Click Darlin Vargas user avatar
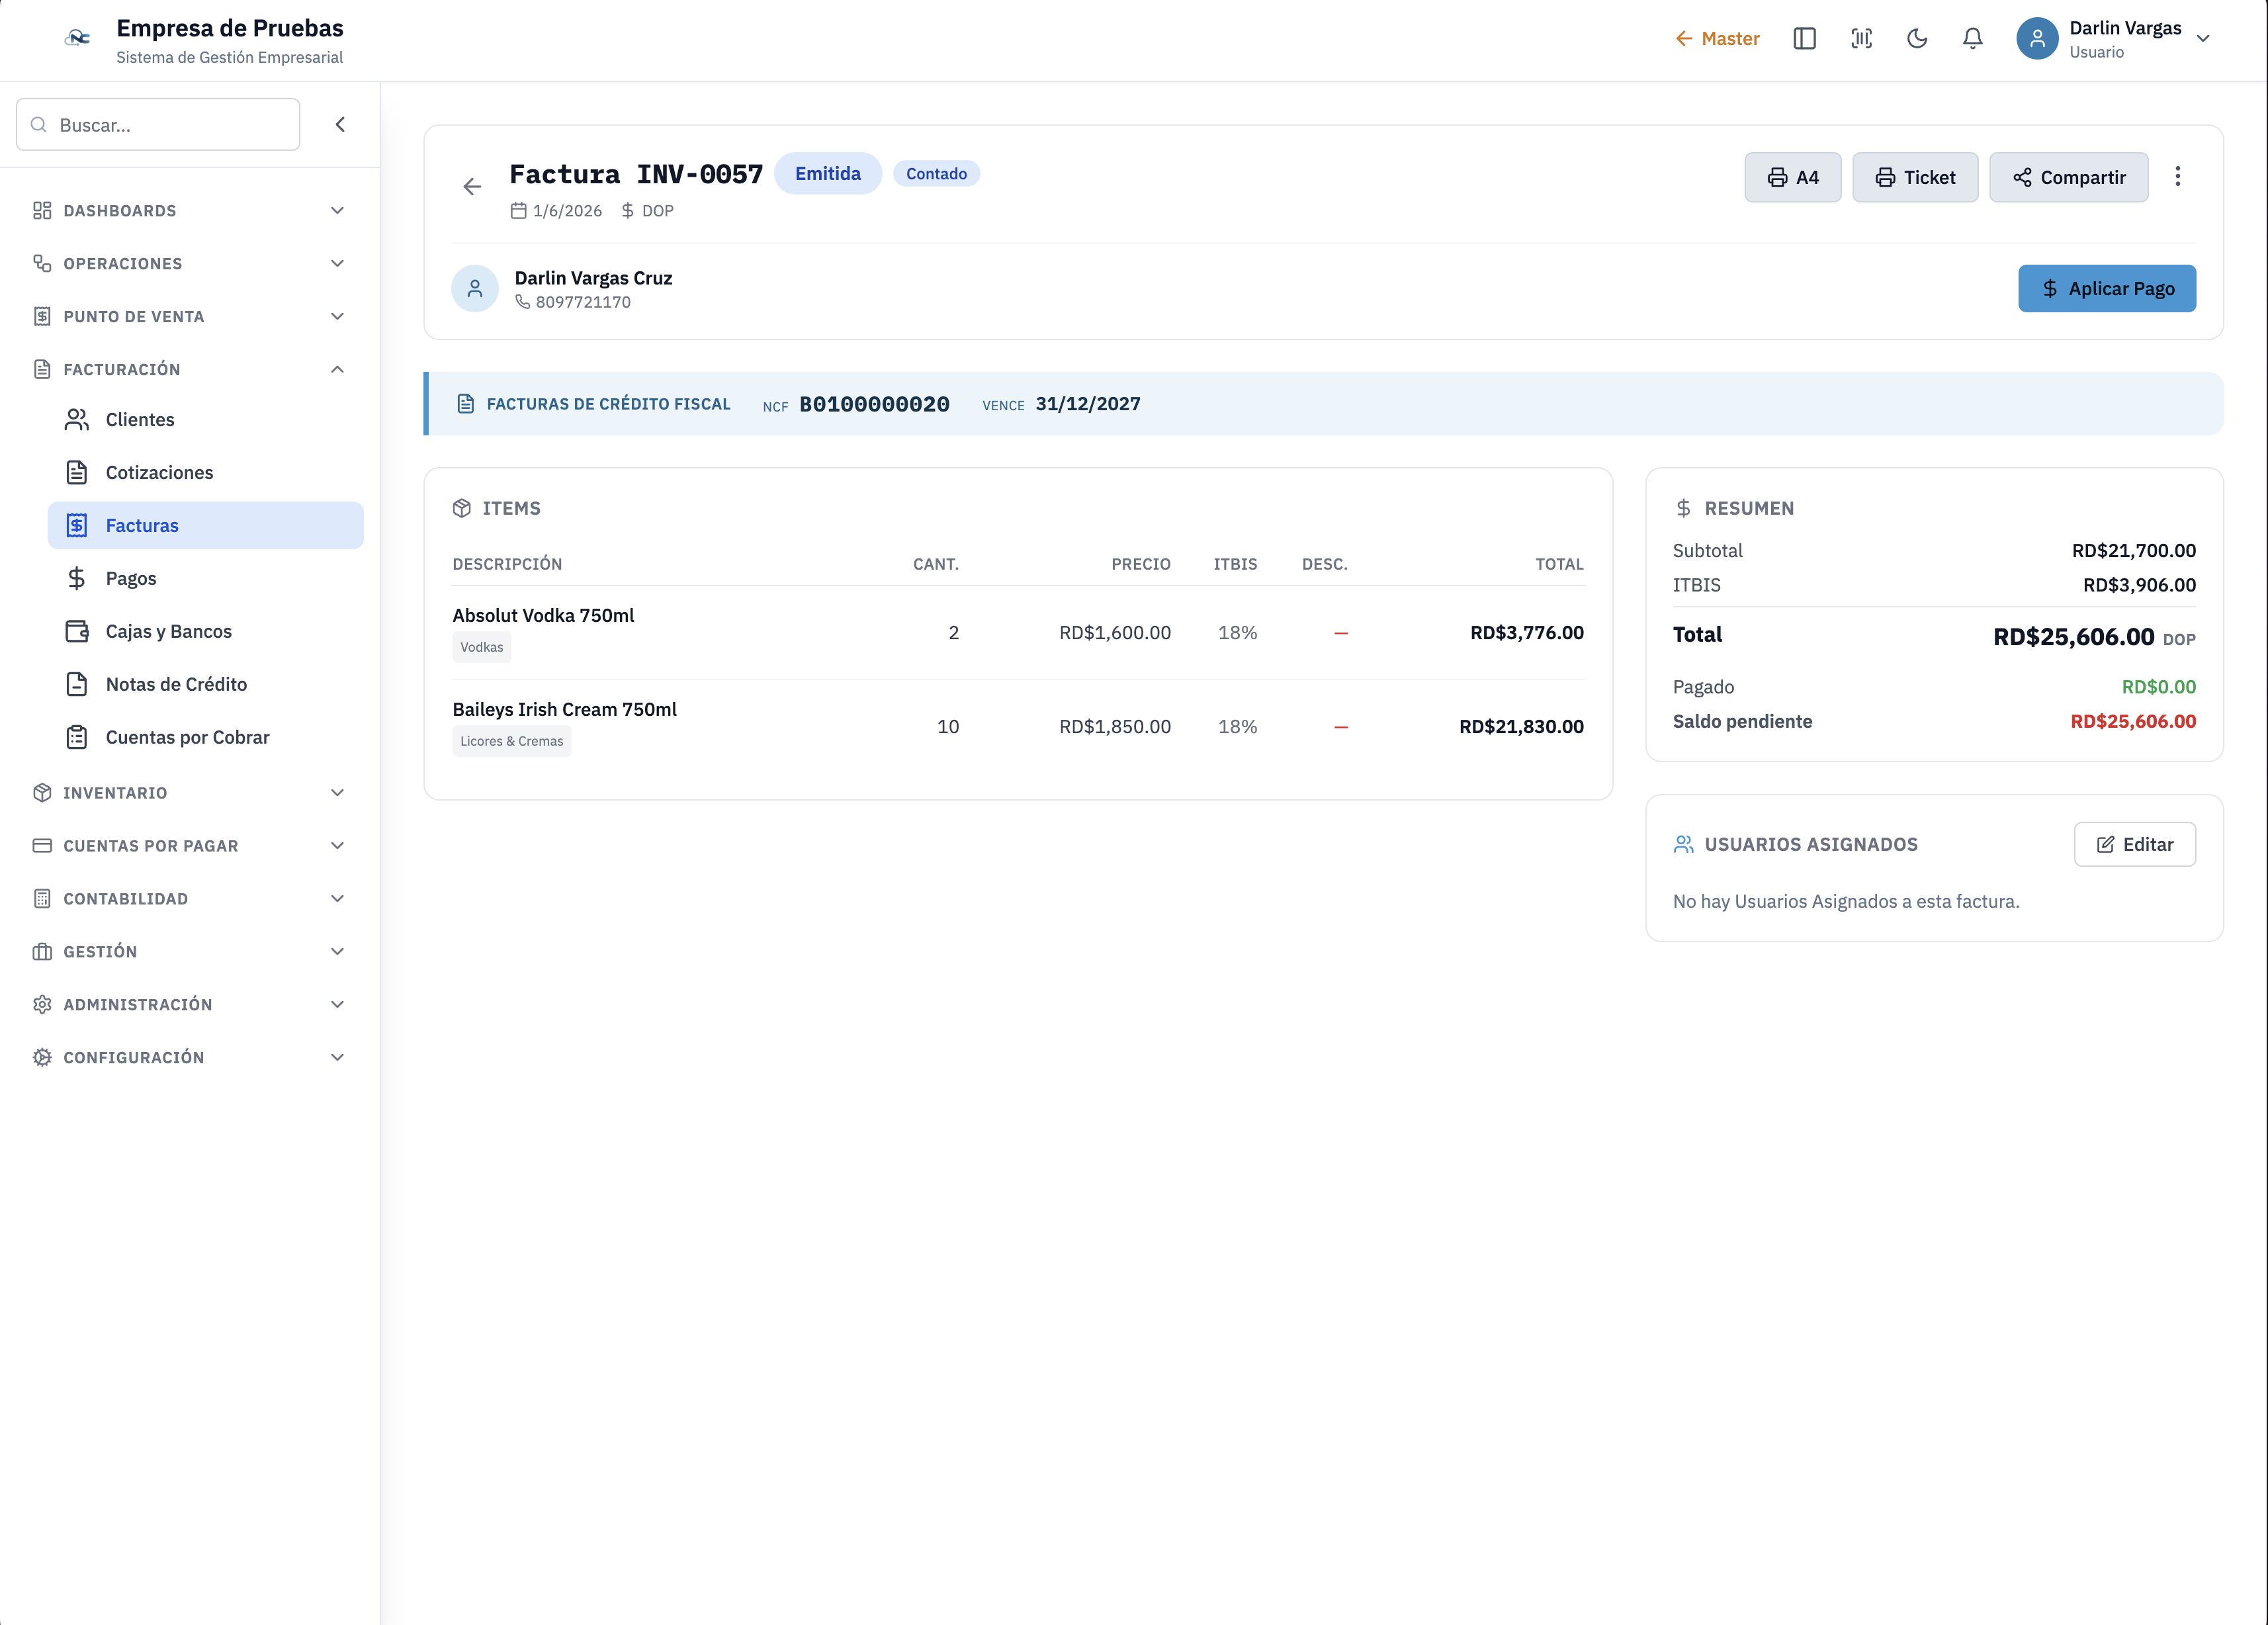 pos(2037,38)
